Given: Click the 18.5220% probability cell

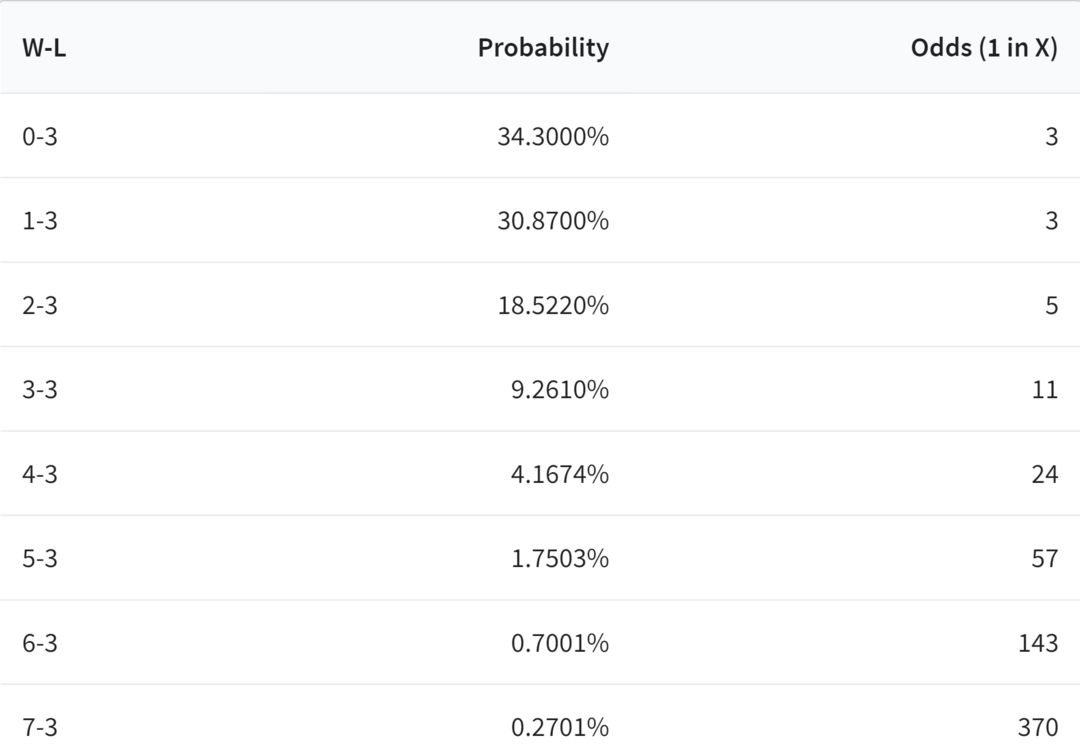Looking at the screenshot, I should pyautogui.click(x=553, y=305).
